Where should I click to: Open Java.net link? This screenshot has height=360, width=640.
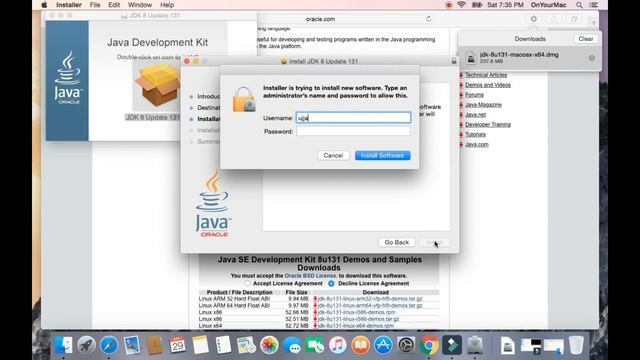(476, 115)
